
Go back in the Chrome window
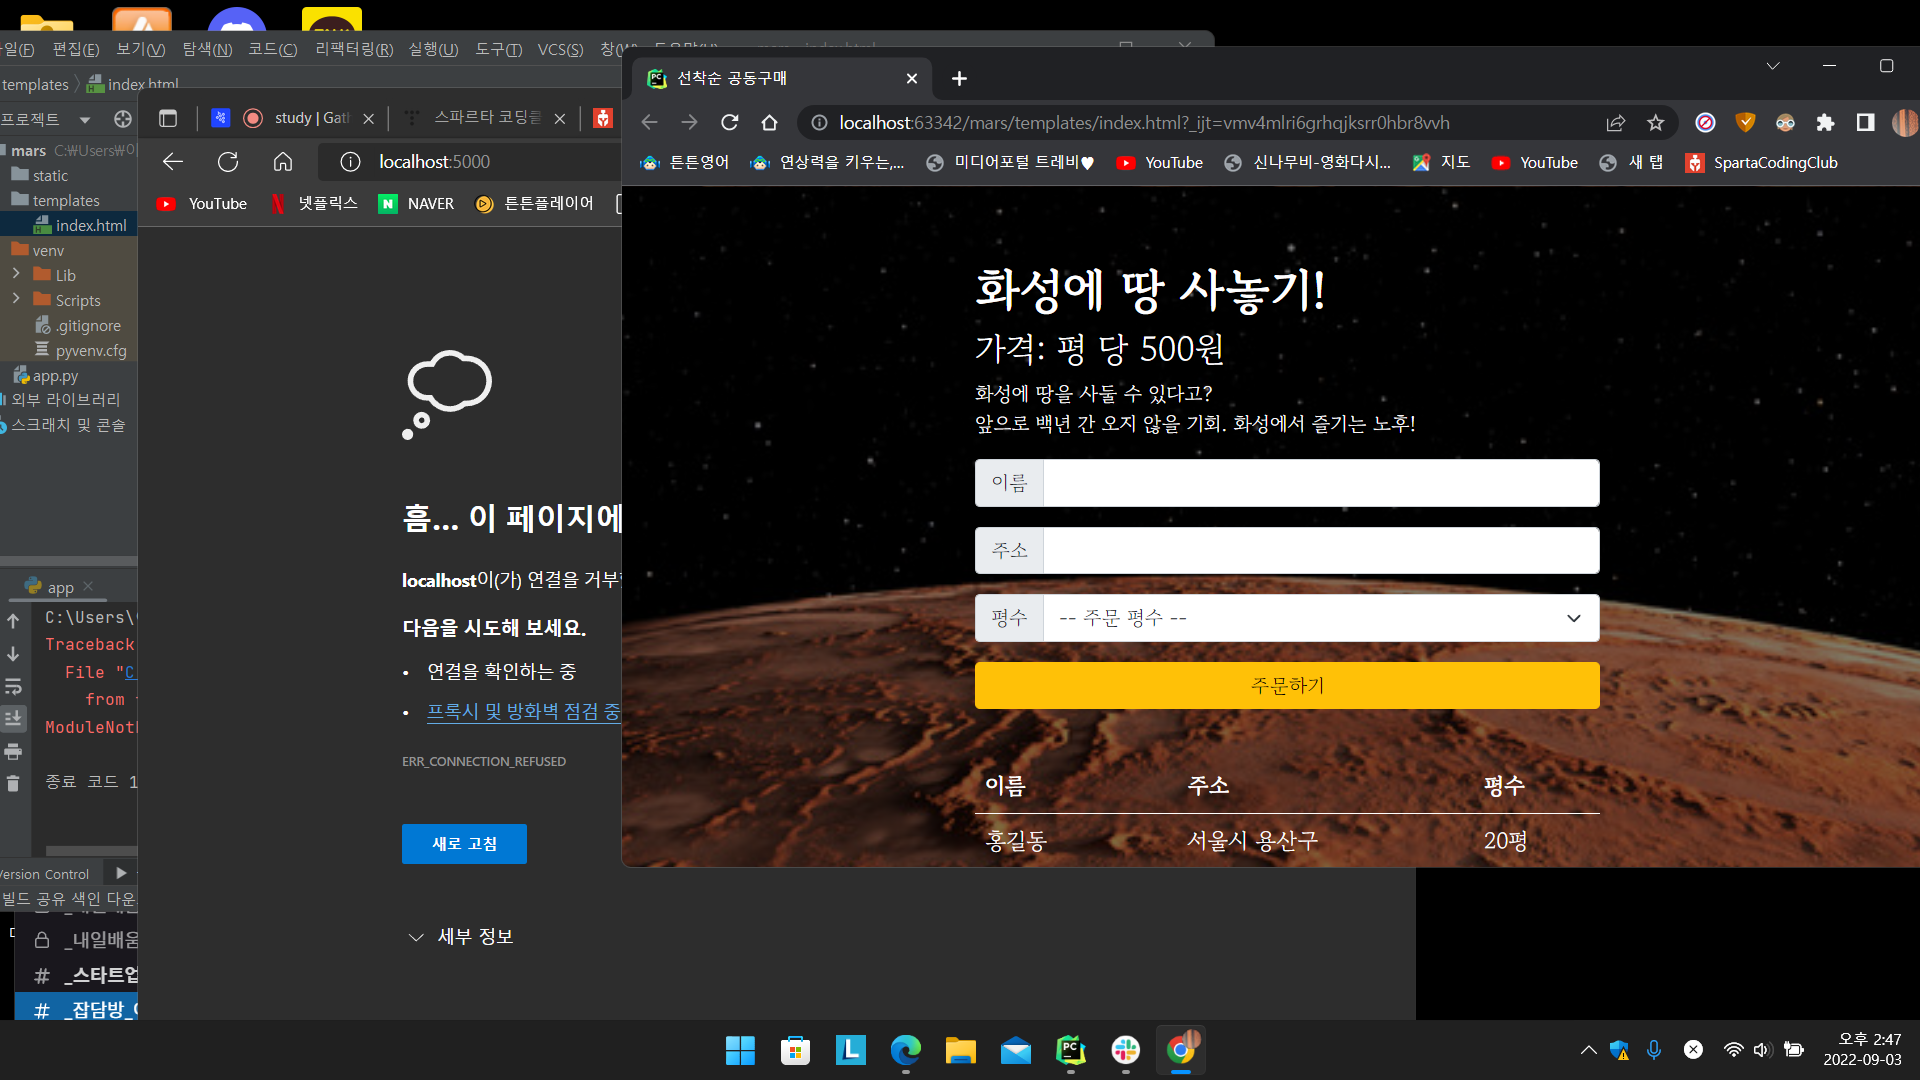[649, 122]
